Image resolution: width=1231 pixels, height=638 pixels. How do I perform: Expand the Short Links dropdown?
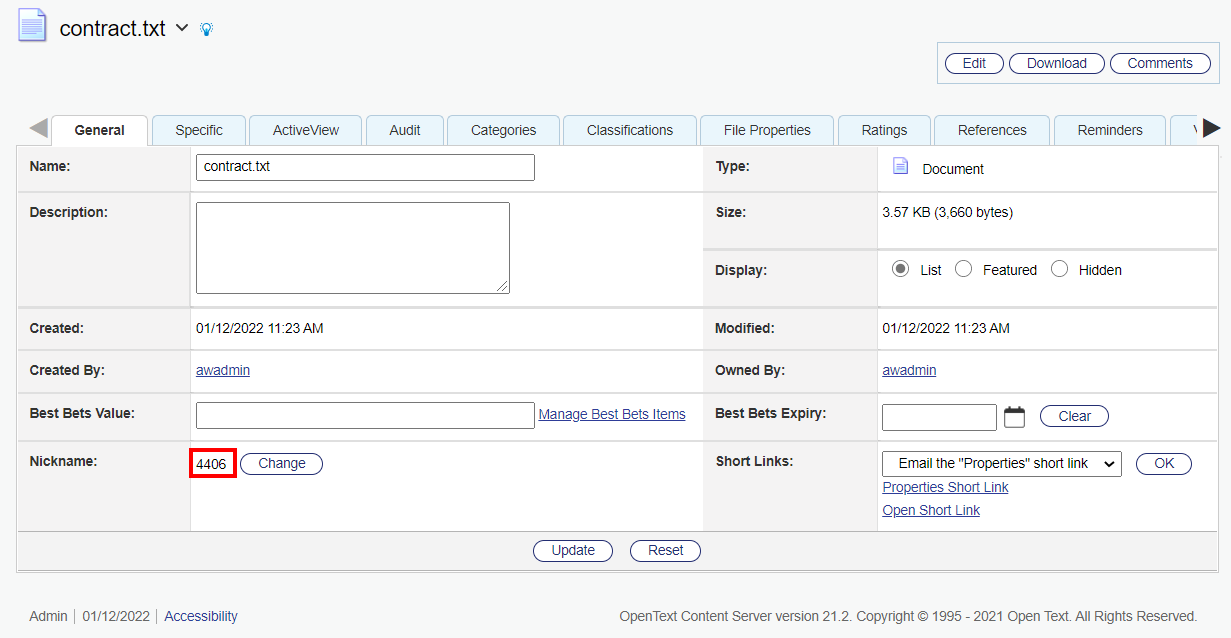click(1001, 464)
